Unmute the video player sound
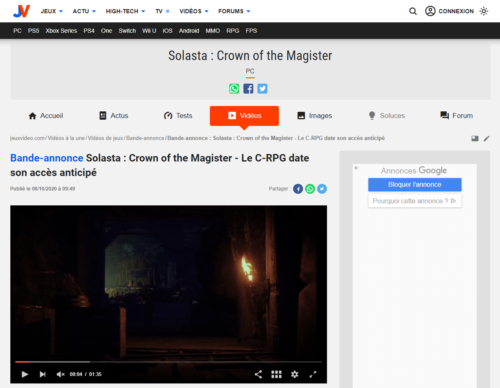The width and height of the screenshot is (500, 388). (60, 374)
